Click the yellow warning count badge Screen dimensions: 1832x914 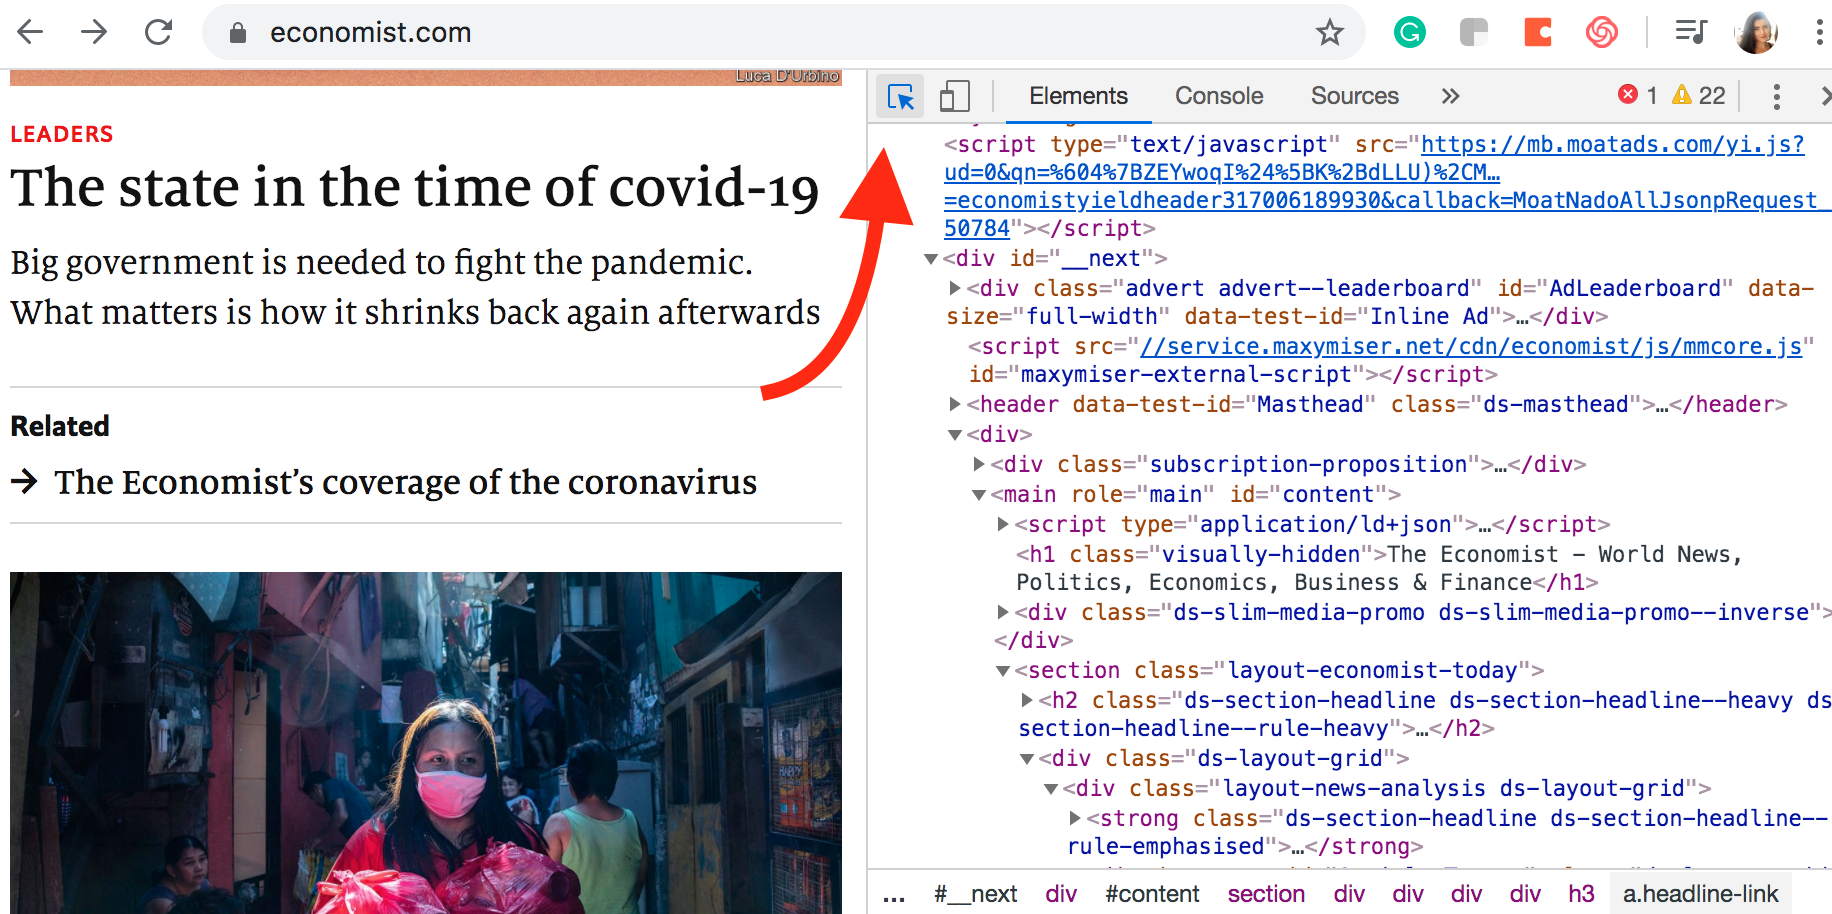click(1699, 95)
